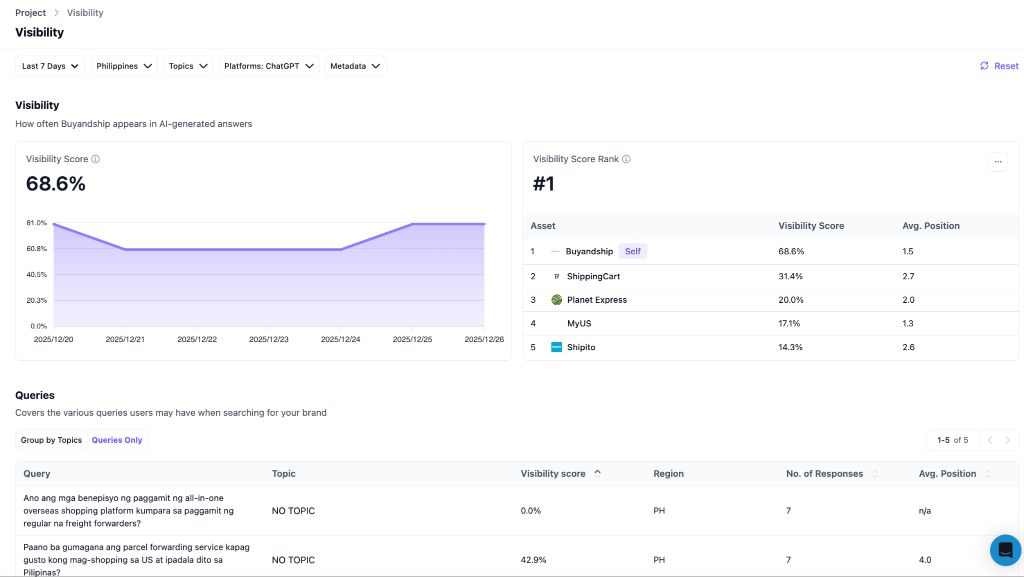Screen dimensions: 1024x577
Task: Expand the Metadata filter dropdown
Action: point(355,66)
